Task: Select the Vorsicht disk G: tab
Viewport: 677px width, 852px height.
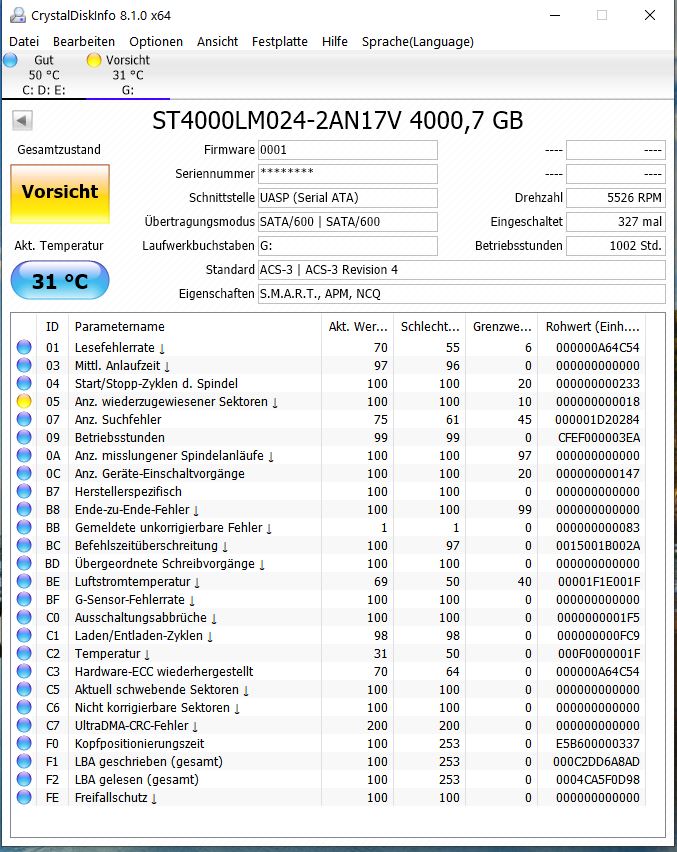Action: click(x=128, y=75)
